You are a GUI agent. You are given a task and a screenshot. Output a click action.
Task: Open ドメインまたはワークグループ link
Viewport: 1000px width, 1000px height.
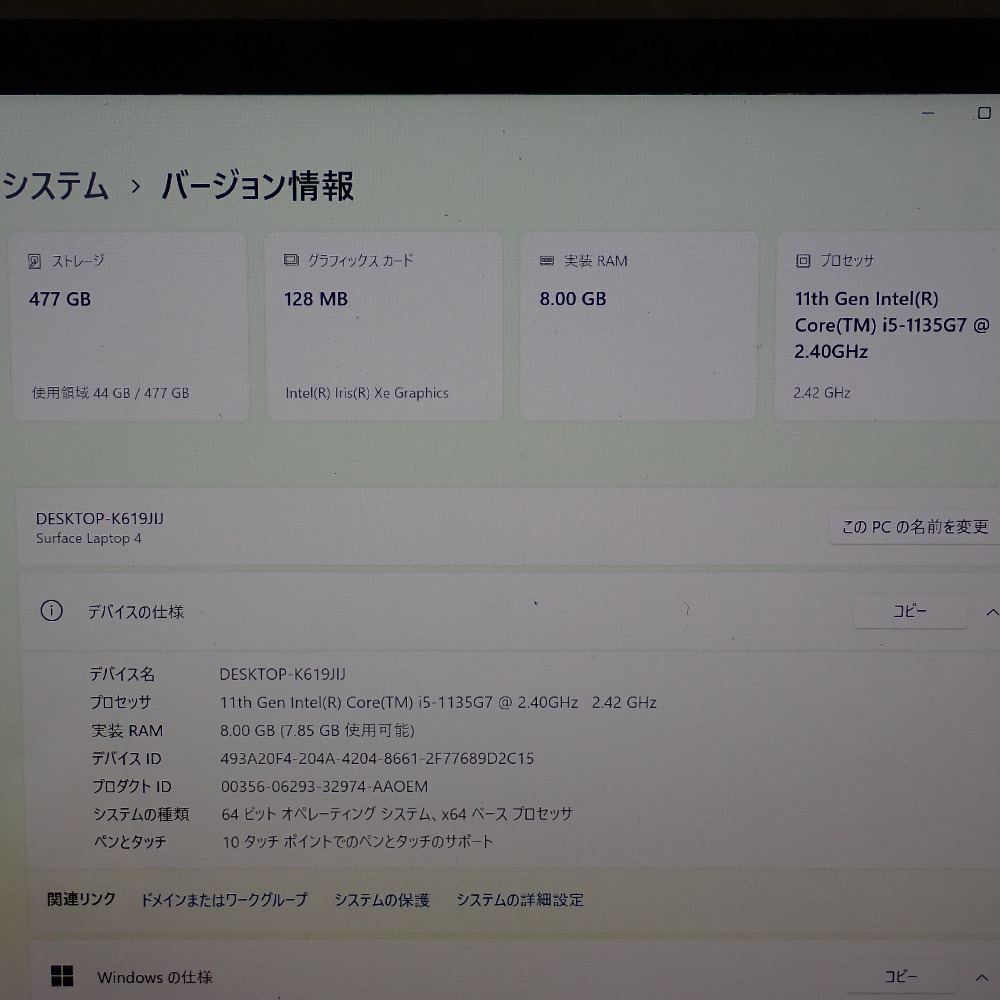click(x=223, y=900)
